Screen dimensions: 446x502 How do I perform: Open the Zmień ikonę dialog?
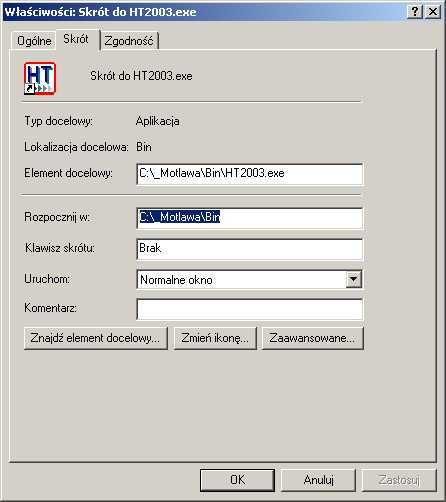(x=215, y=338)
